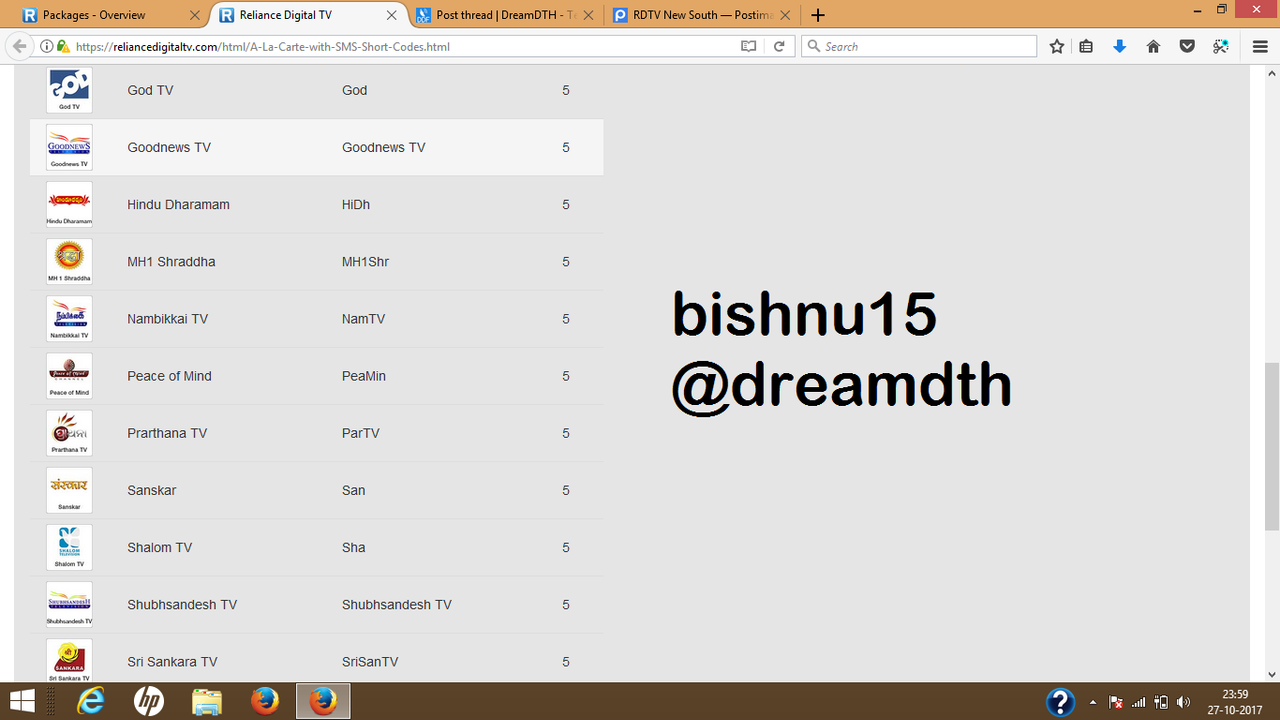1280x720 pixels.
Task: Open the Firefox hamburger menu
Action: 1260,46
